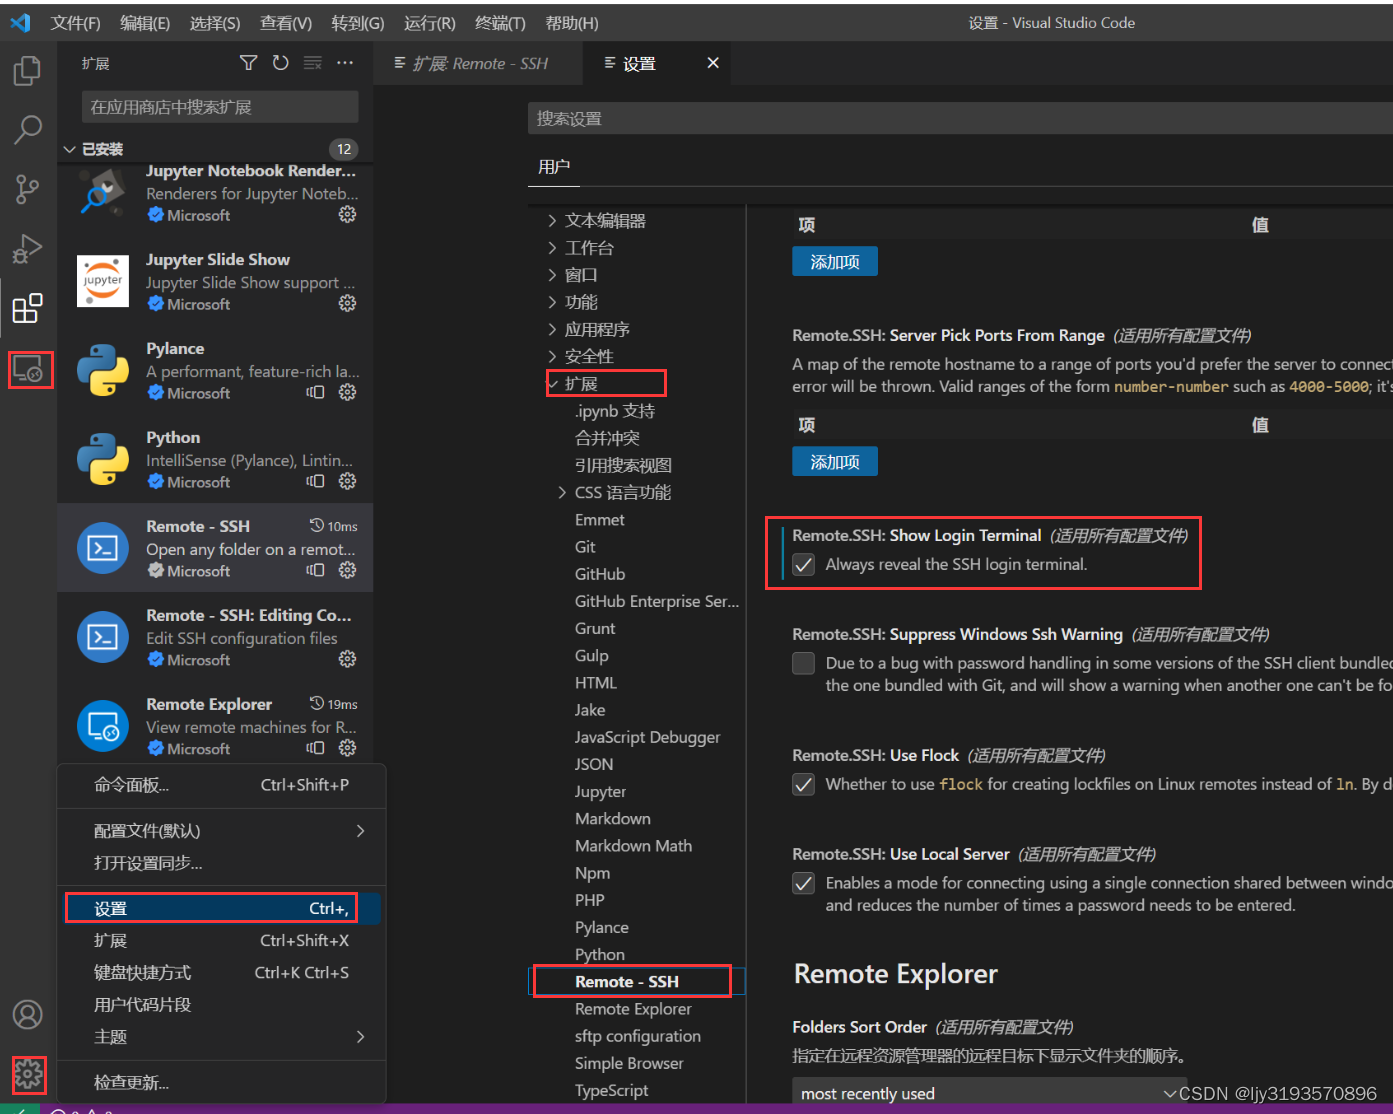
Task: Open the Search view in activity bar
Action: pyautogui.click(x=27, y=129)
